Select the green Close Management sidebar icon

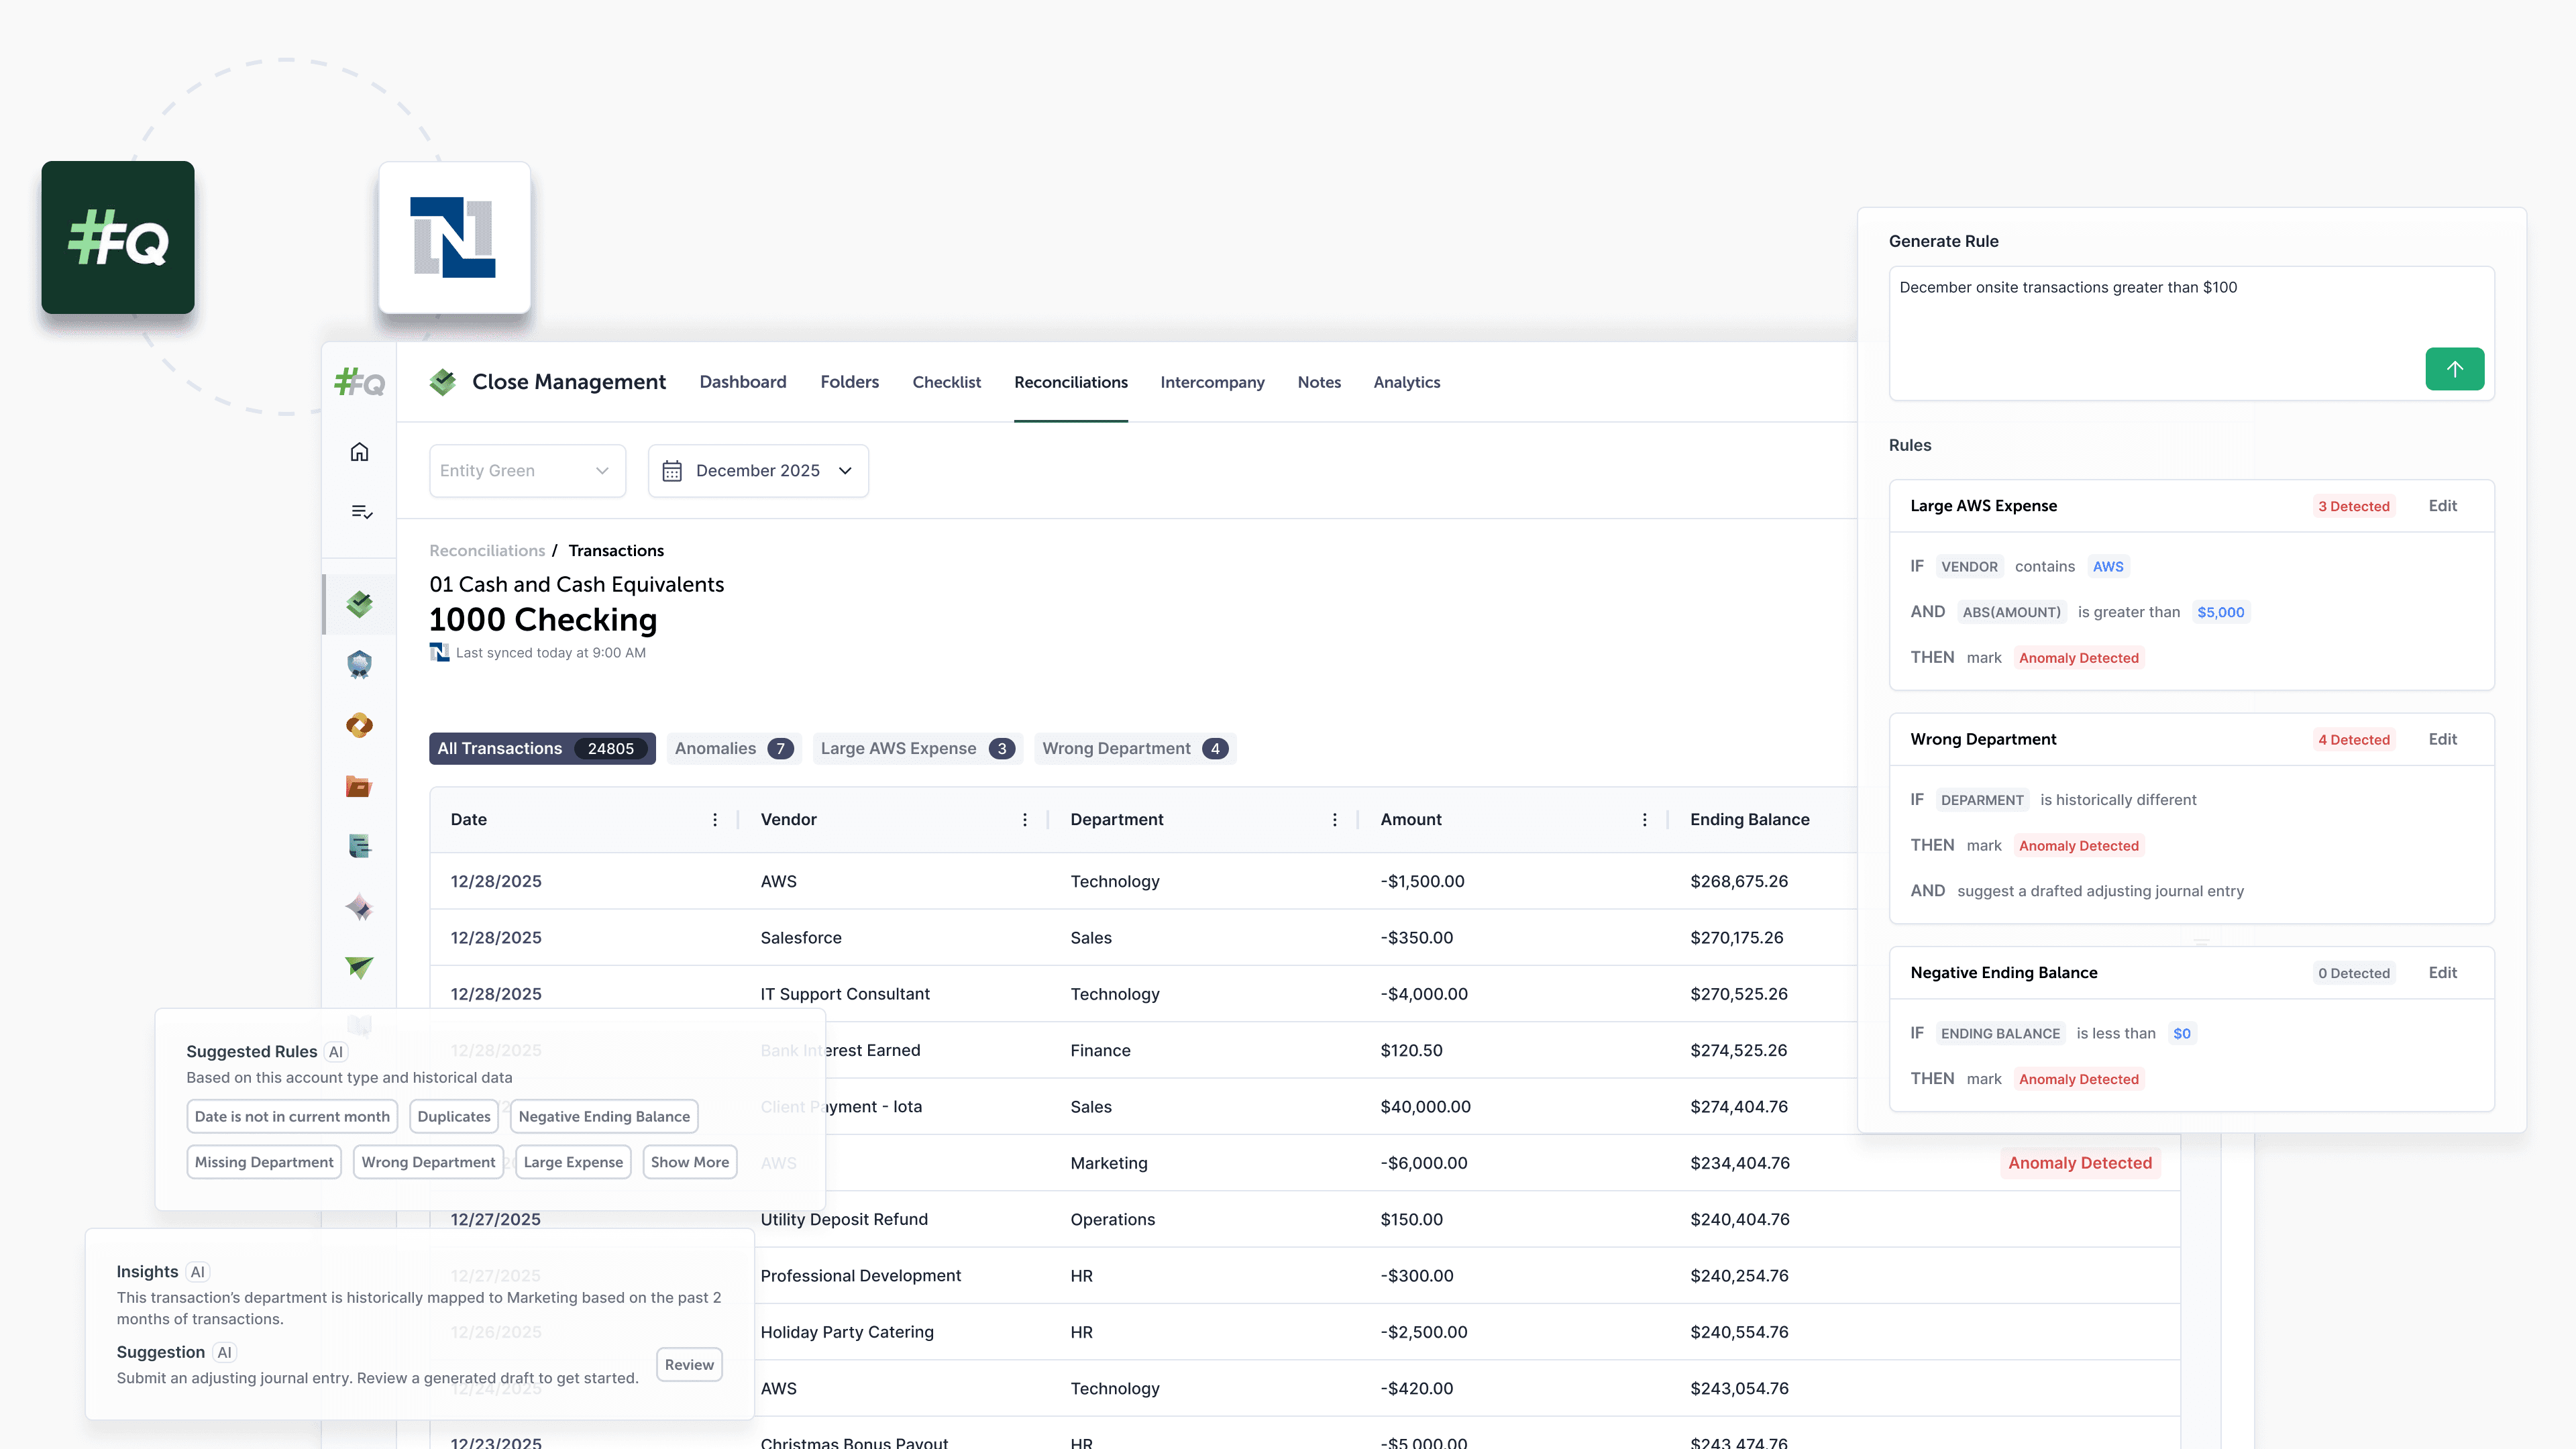pos(359,604)
